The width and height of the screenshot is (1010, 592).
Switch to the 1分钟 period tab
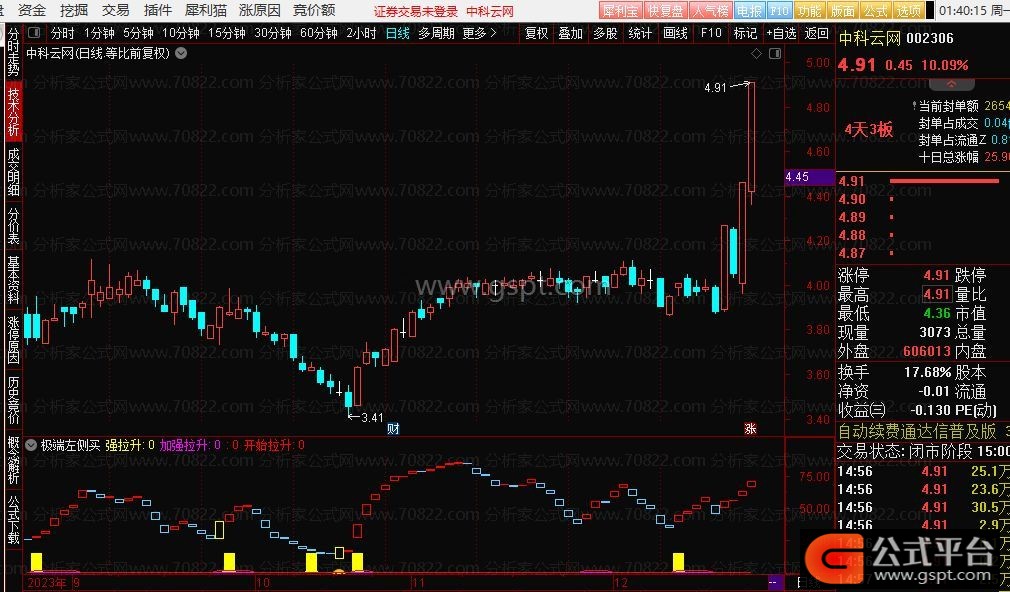99,32
